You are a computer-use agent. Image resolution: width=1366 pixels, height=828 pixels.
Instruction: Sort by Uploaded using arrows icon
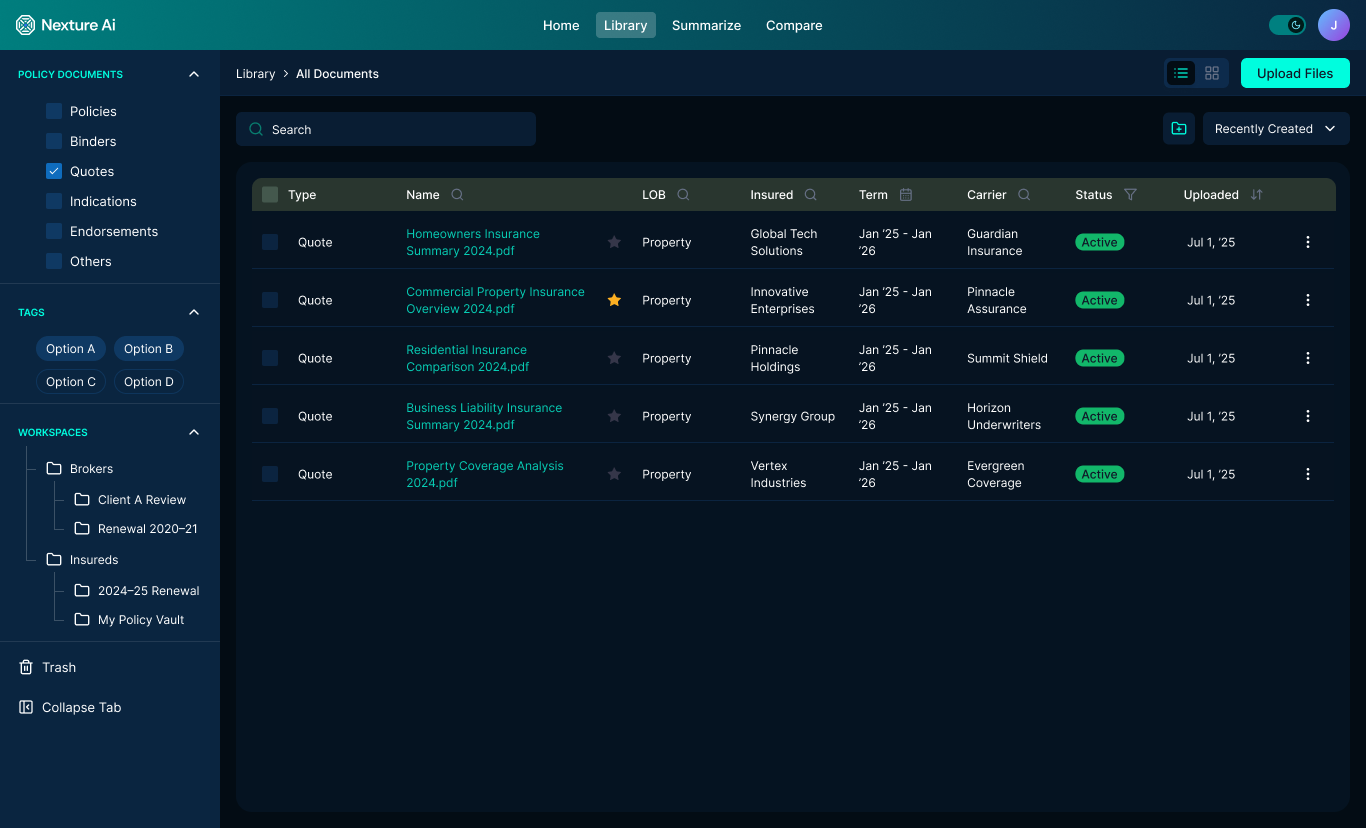coord(1257,195)
